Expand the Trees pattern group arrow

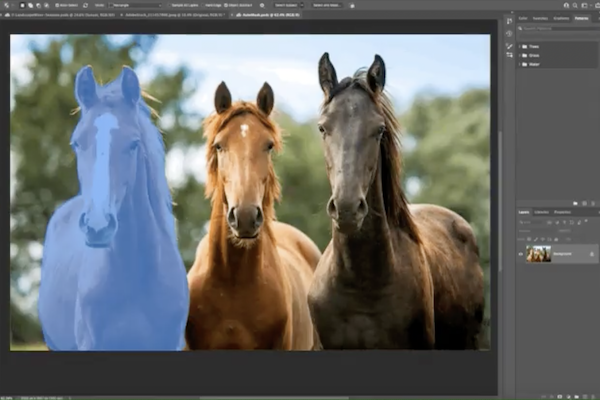[520, 46]
